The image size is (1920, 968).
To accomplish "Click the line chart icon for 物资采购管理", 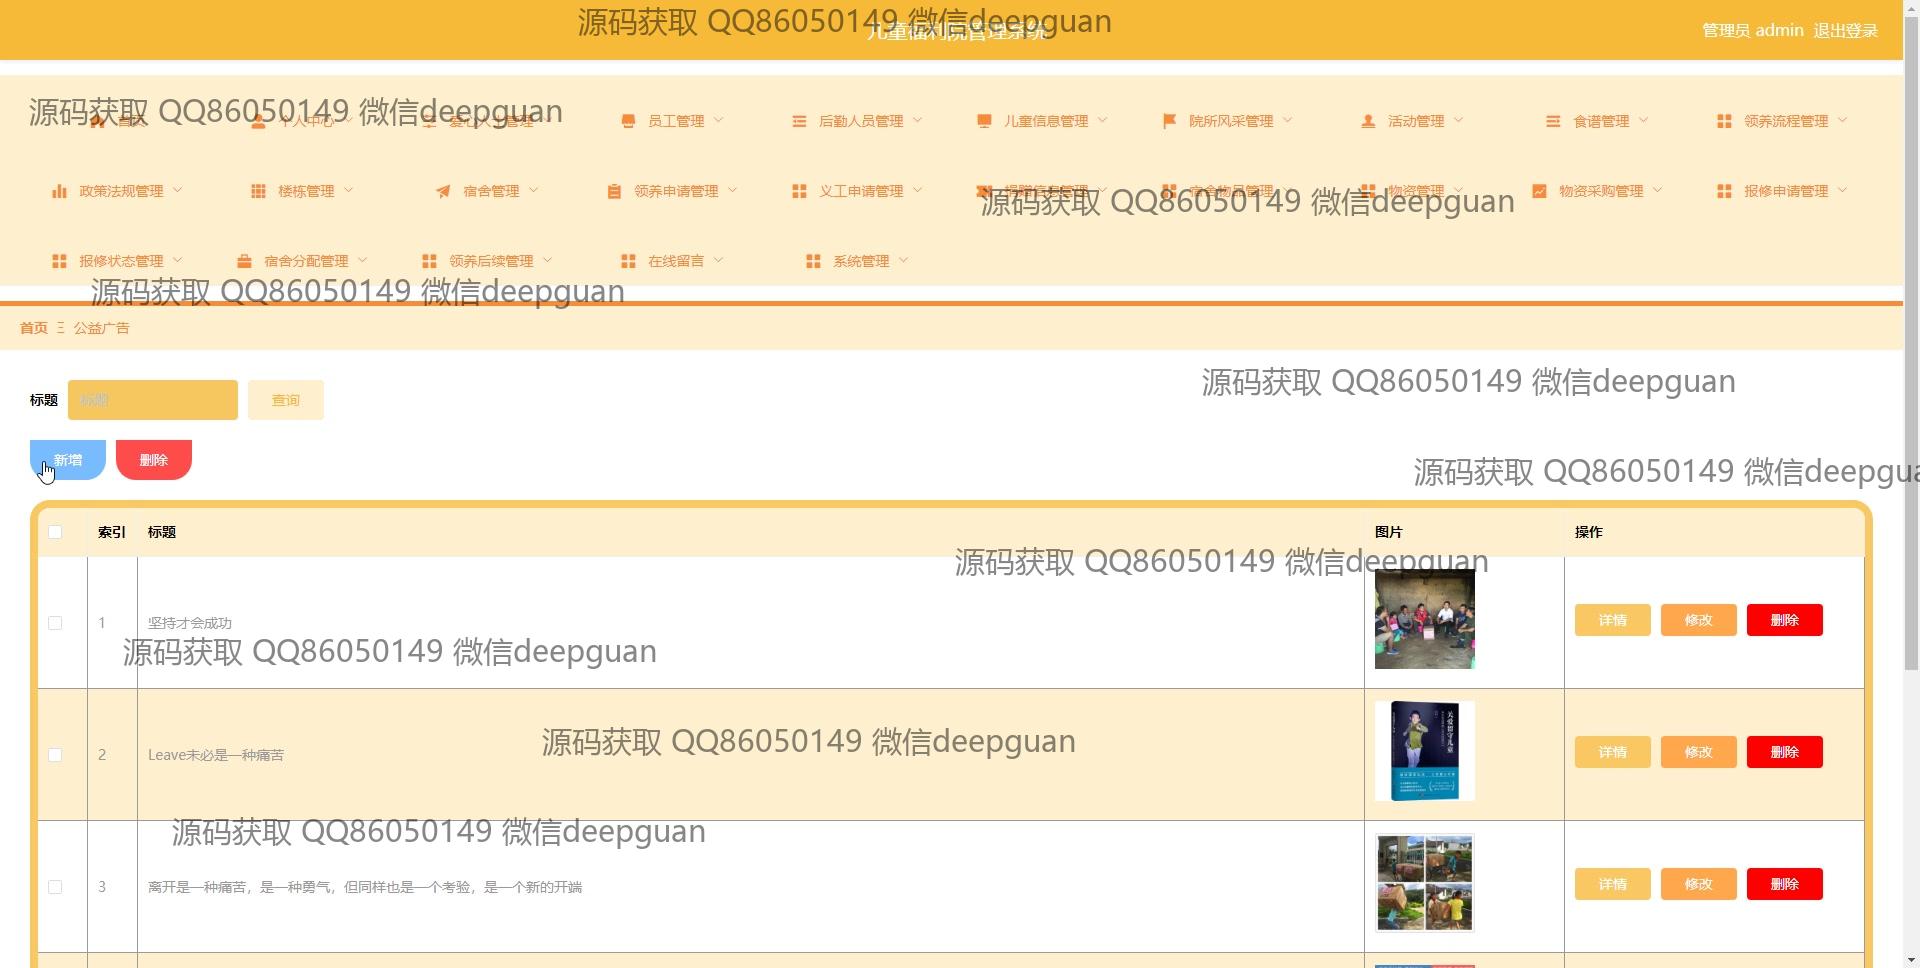I will 1539,191.
